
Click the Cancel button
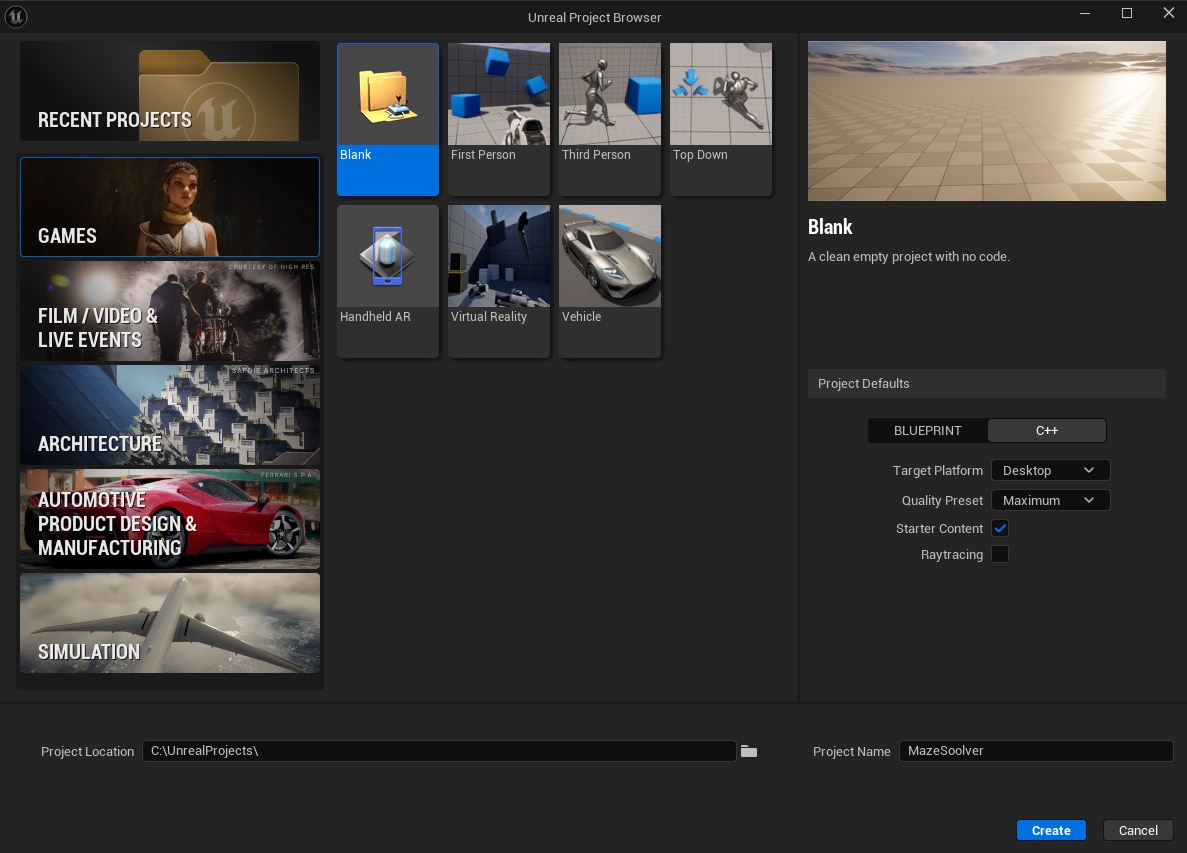click(1138, 830)
